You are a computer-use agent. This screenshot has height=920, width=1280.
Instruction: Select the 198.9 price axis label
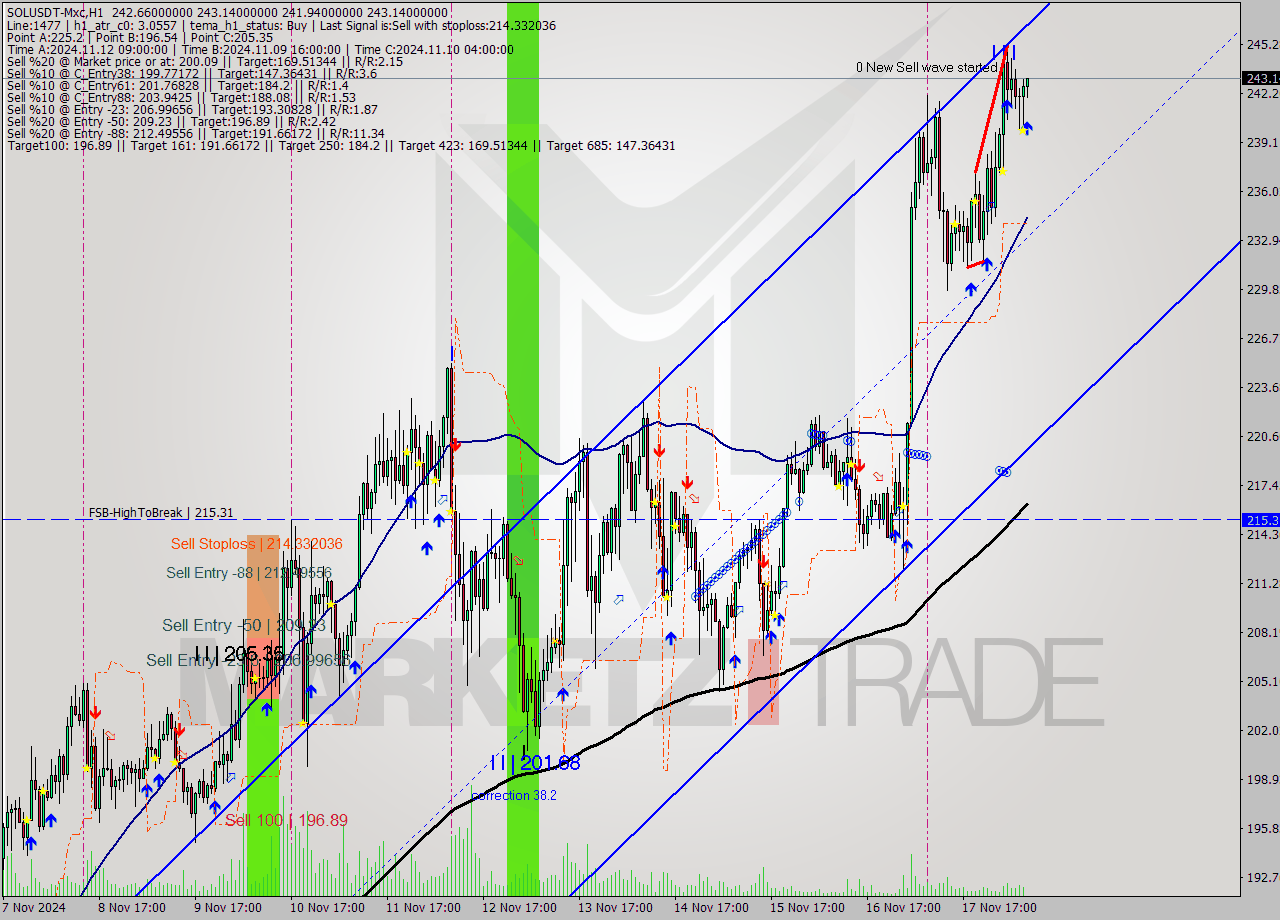[1262, 779]
